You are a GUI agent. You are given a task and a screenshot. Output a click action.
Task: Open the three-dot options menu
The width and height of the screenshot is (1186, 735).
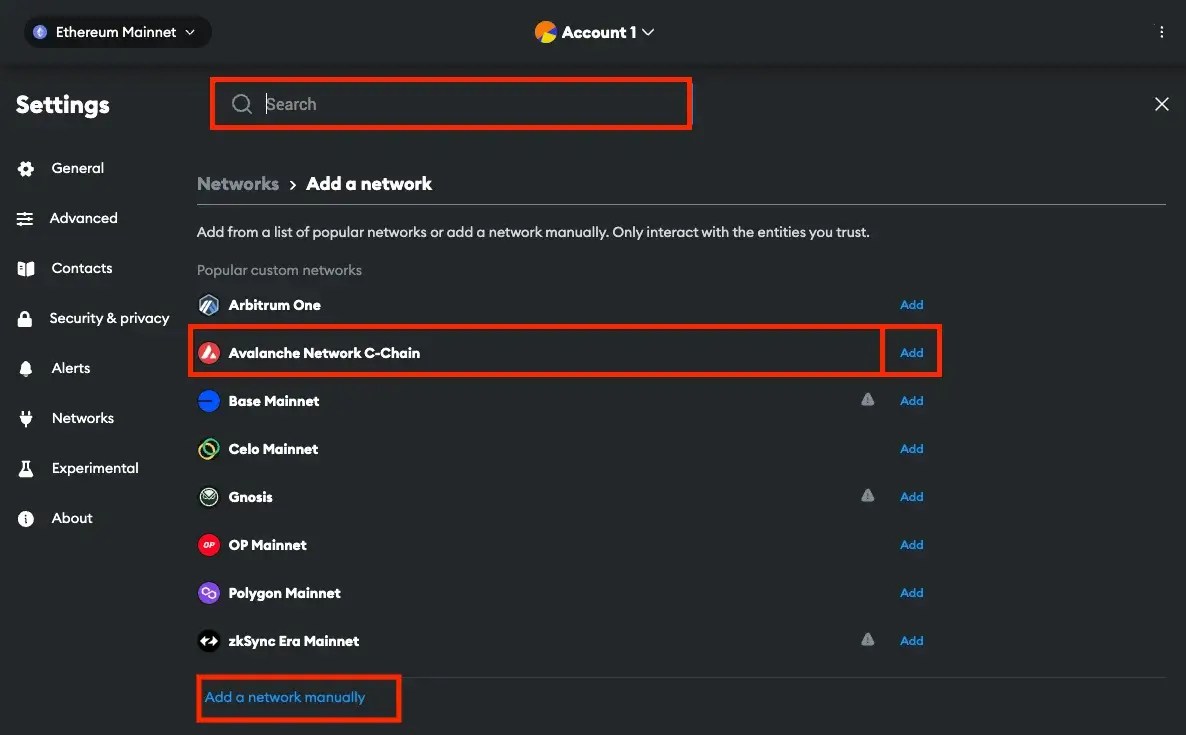point(1161,31)
